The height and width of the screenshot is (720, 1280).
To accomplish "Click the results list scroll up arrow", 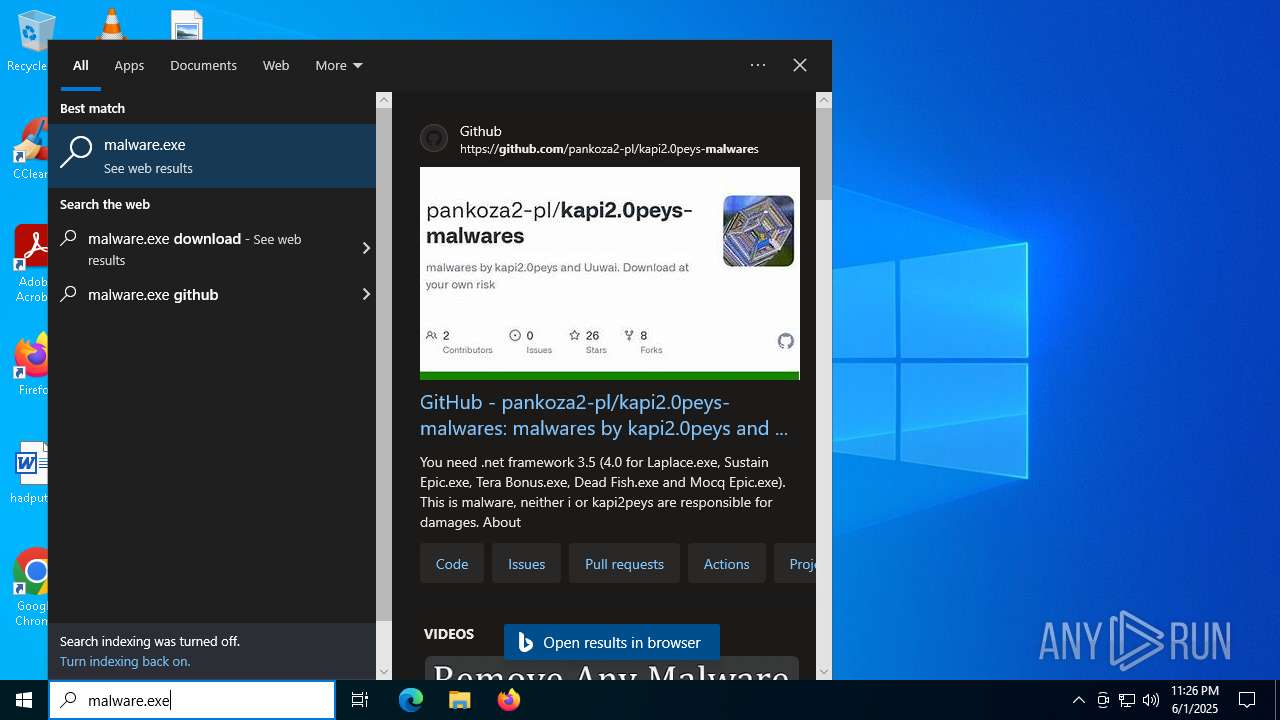I will [x=384, y=100].
